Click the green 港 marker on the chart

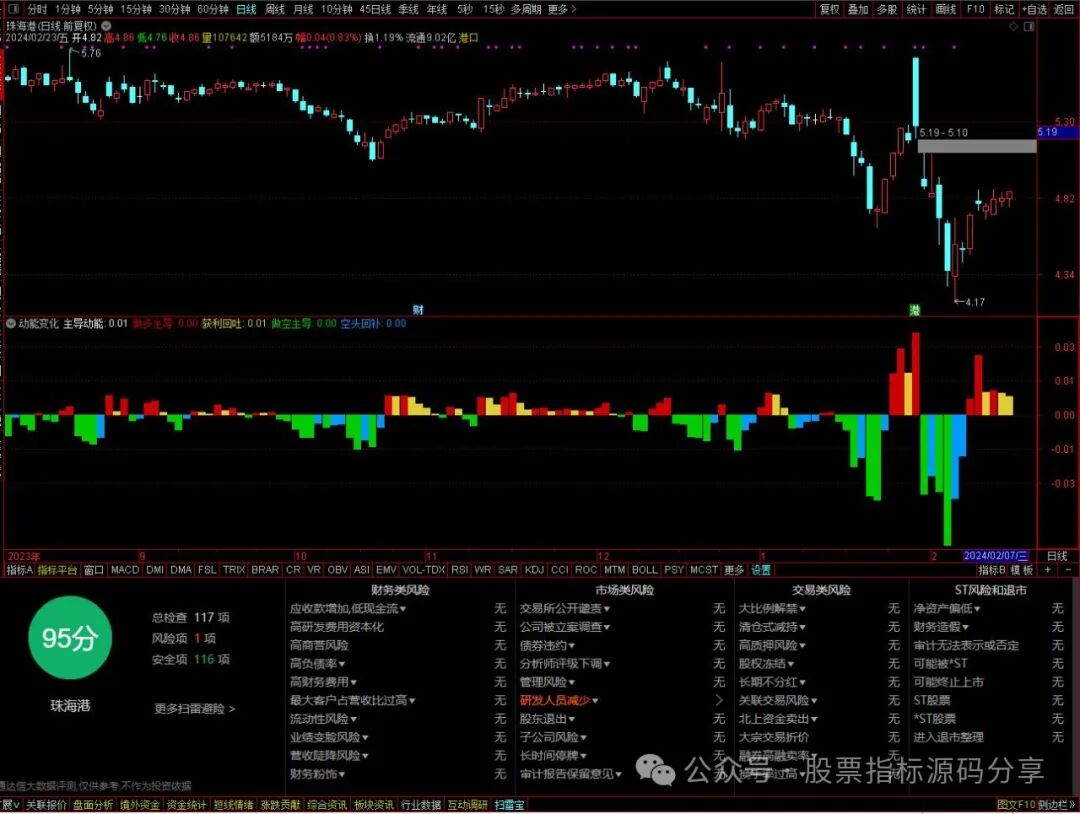[914, 311]
